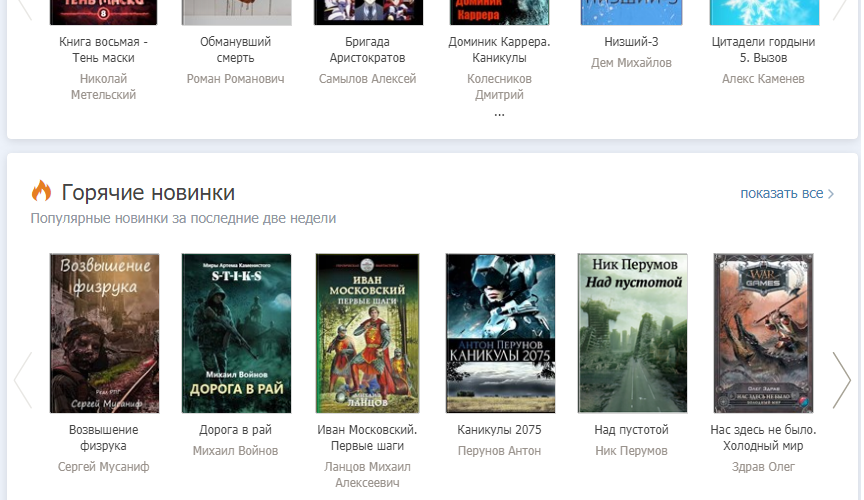Open author link Сергей Мусаниф

104,467
